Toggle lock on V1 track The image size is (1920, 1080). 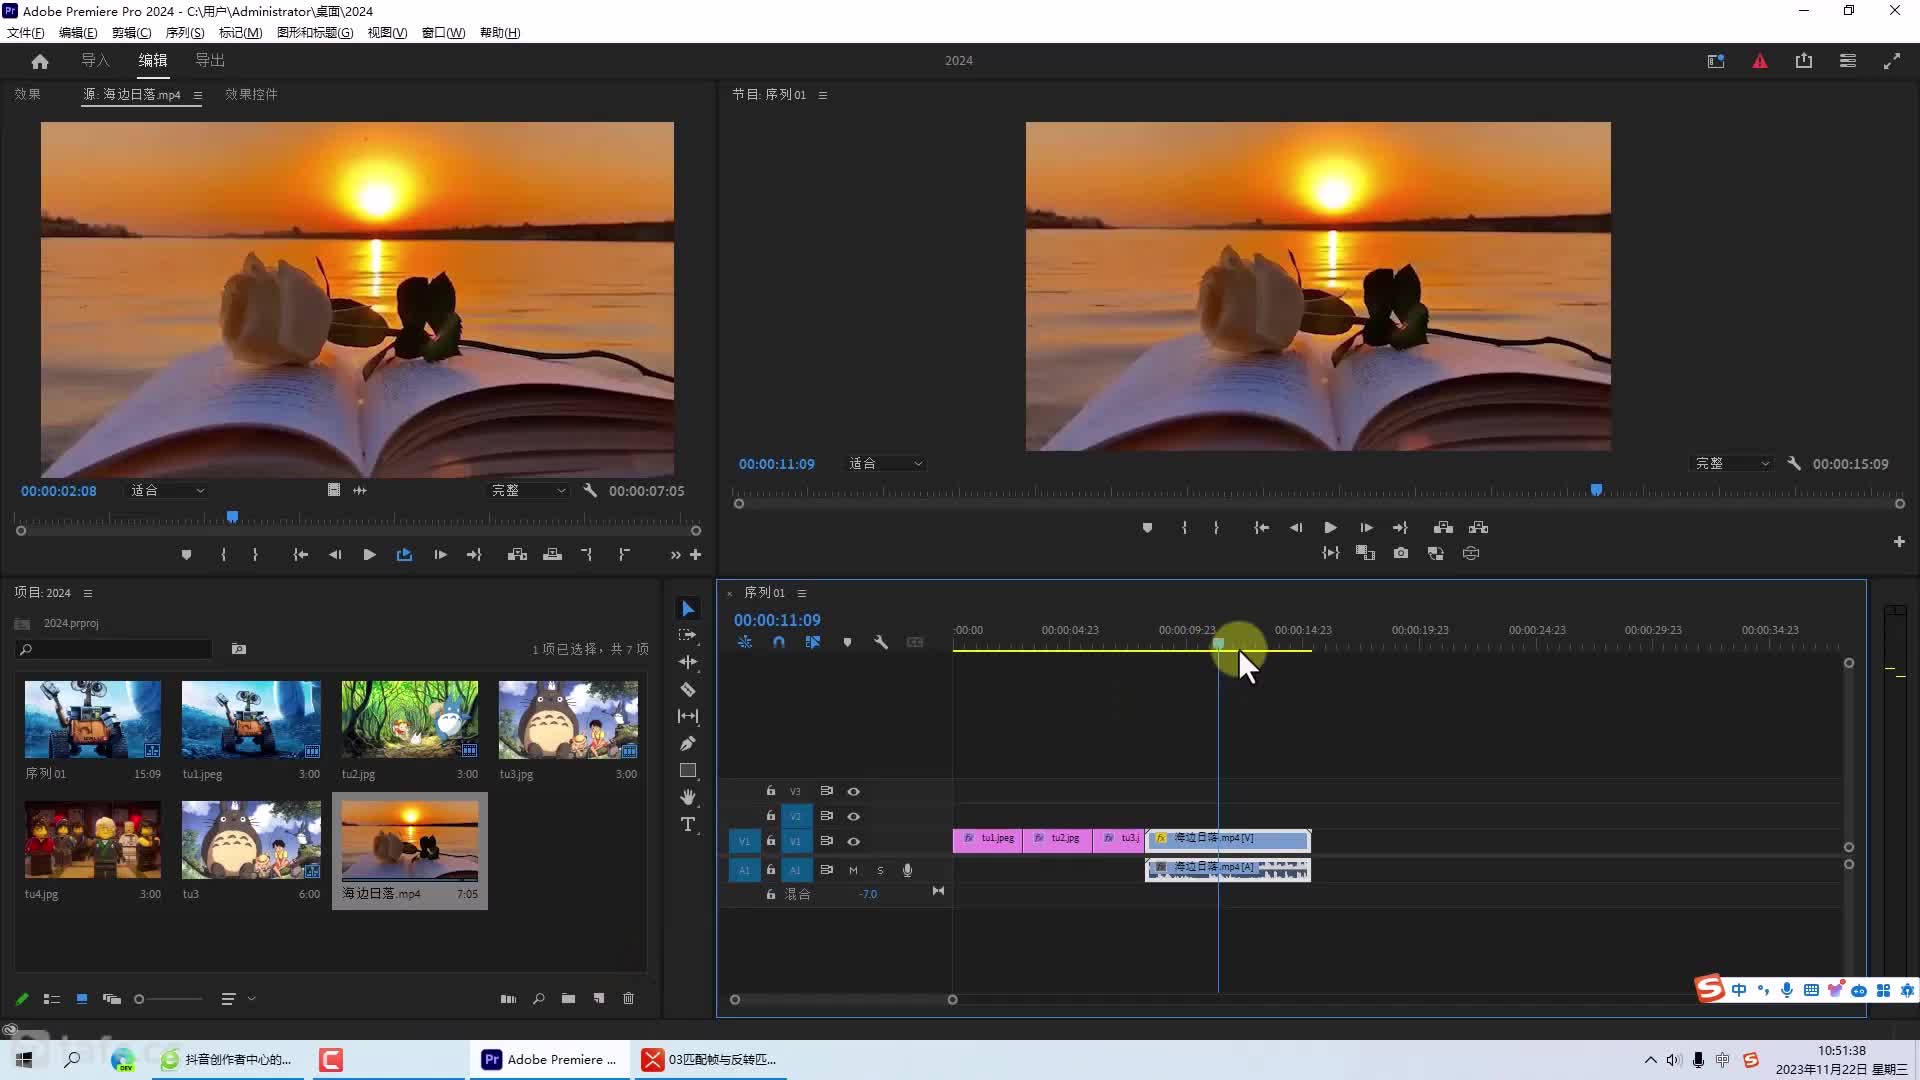770,841
